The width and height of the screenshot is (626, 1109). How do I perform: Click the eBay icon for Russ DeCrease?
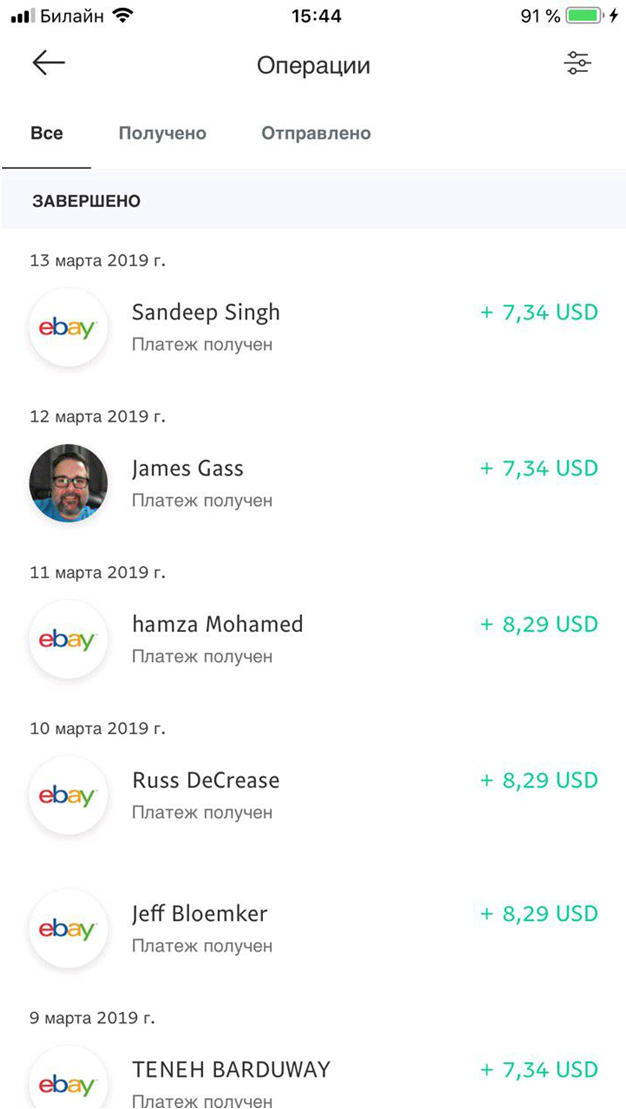point(68,795)
